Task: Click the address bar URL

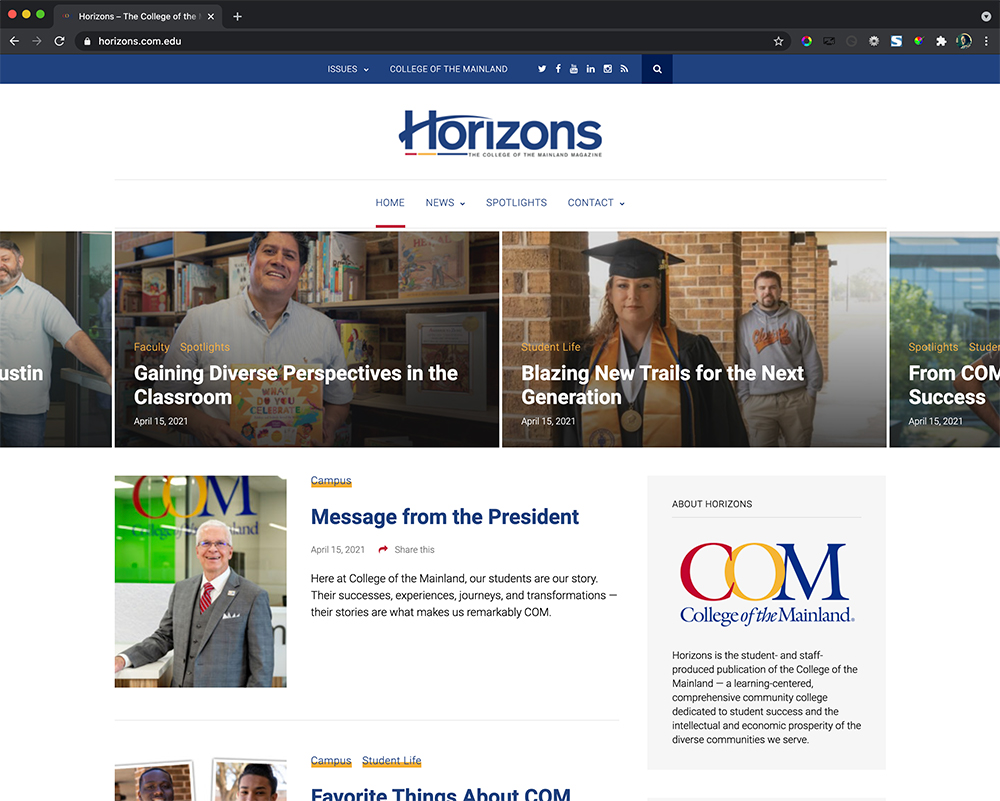Action: click(140, 41)
